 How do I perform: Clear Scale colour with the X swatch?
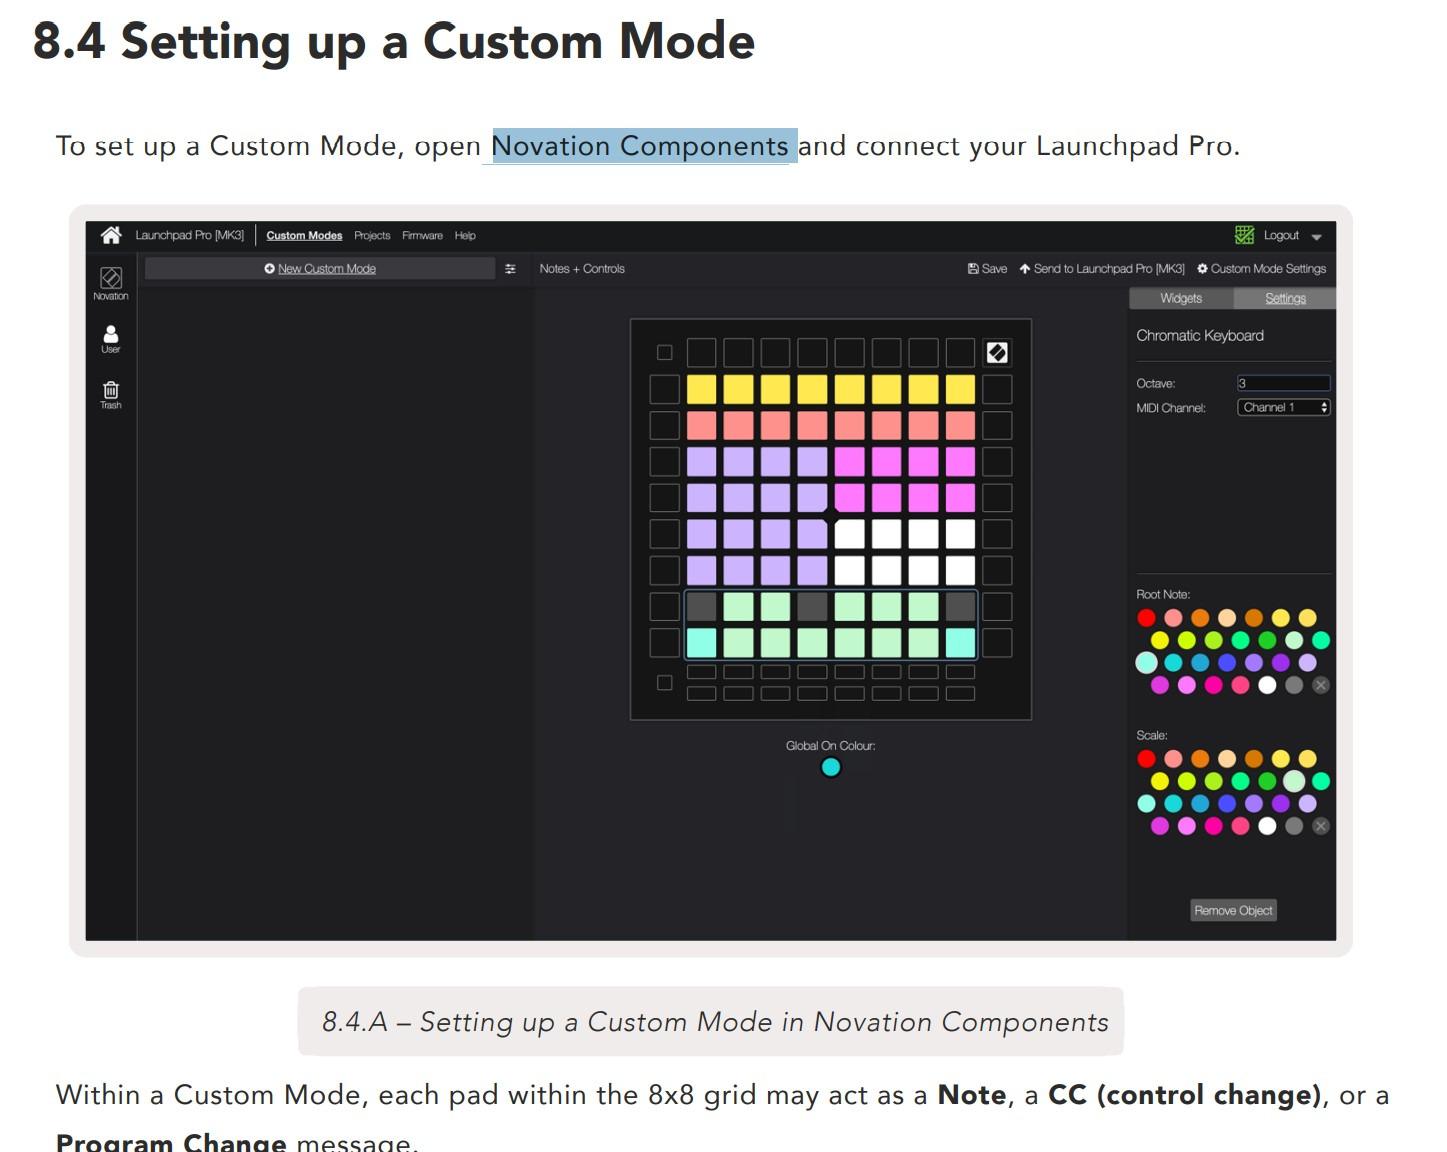[x=1321, y=826]
